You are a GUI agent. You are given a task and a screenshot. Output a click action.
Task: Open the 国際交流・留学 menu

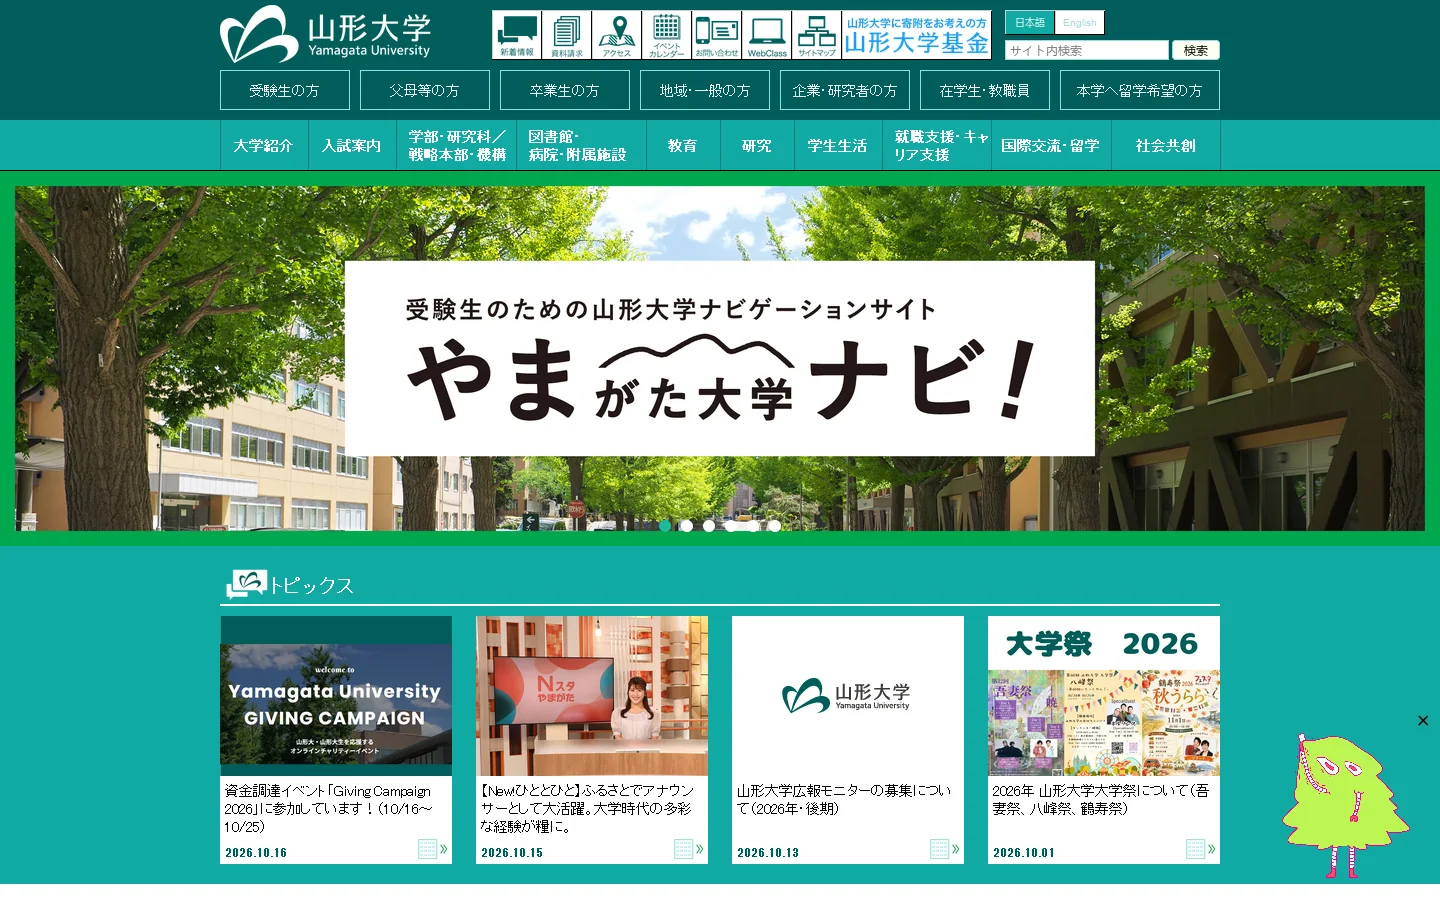tap(1051, 145)
